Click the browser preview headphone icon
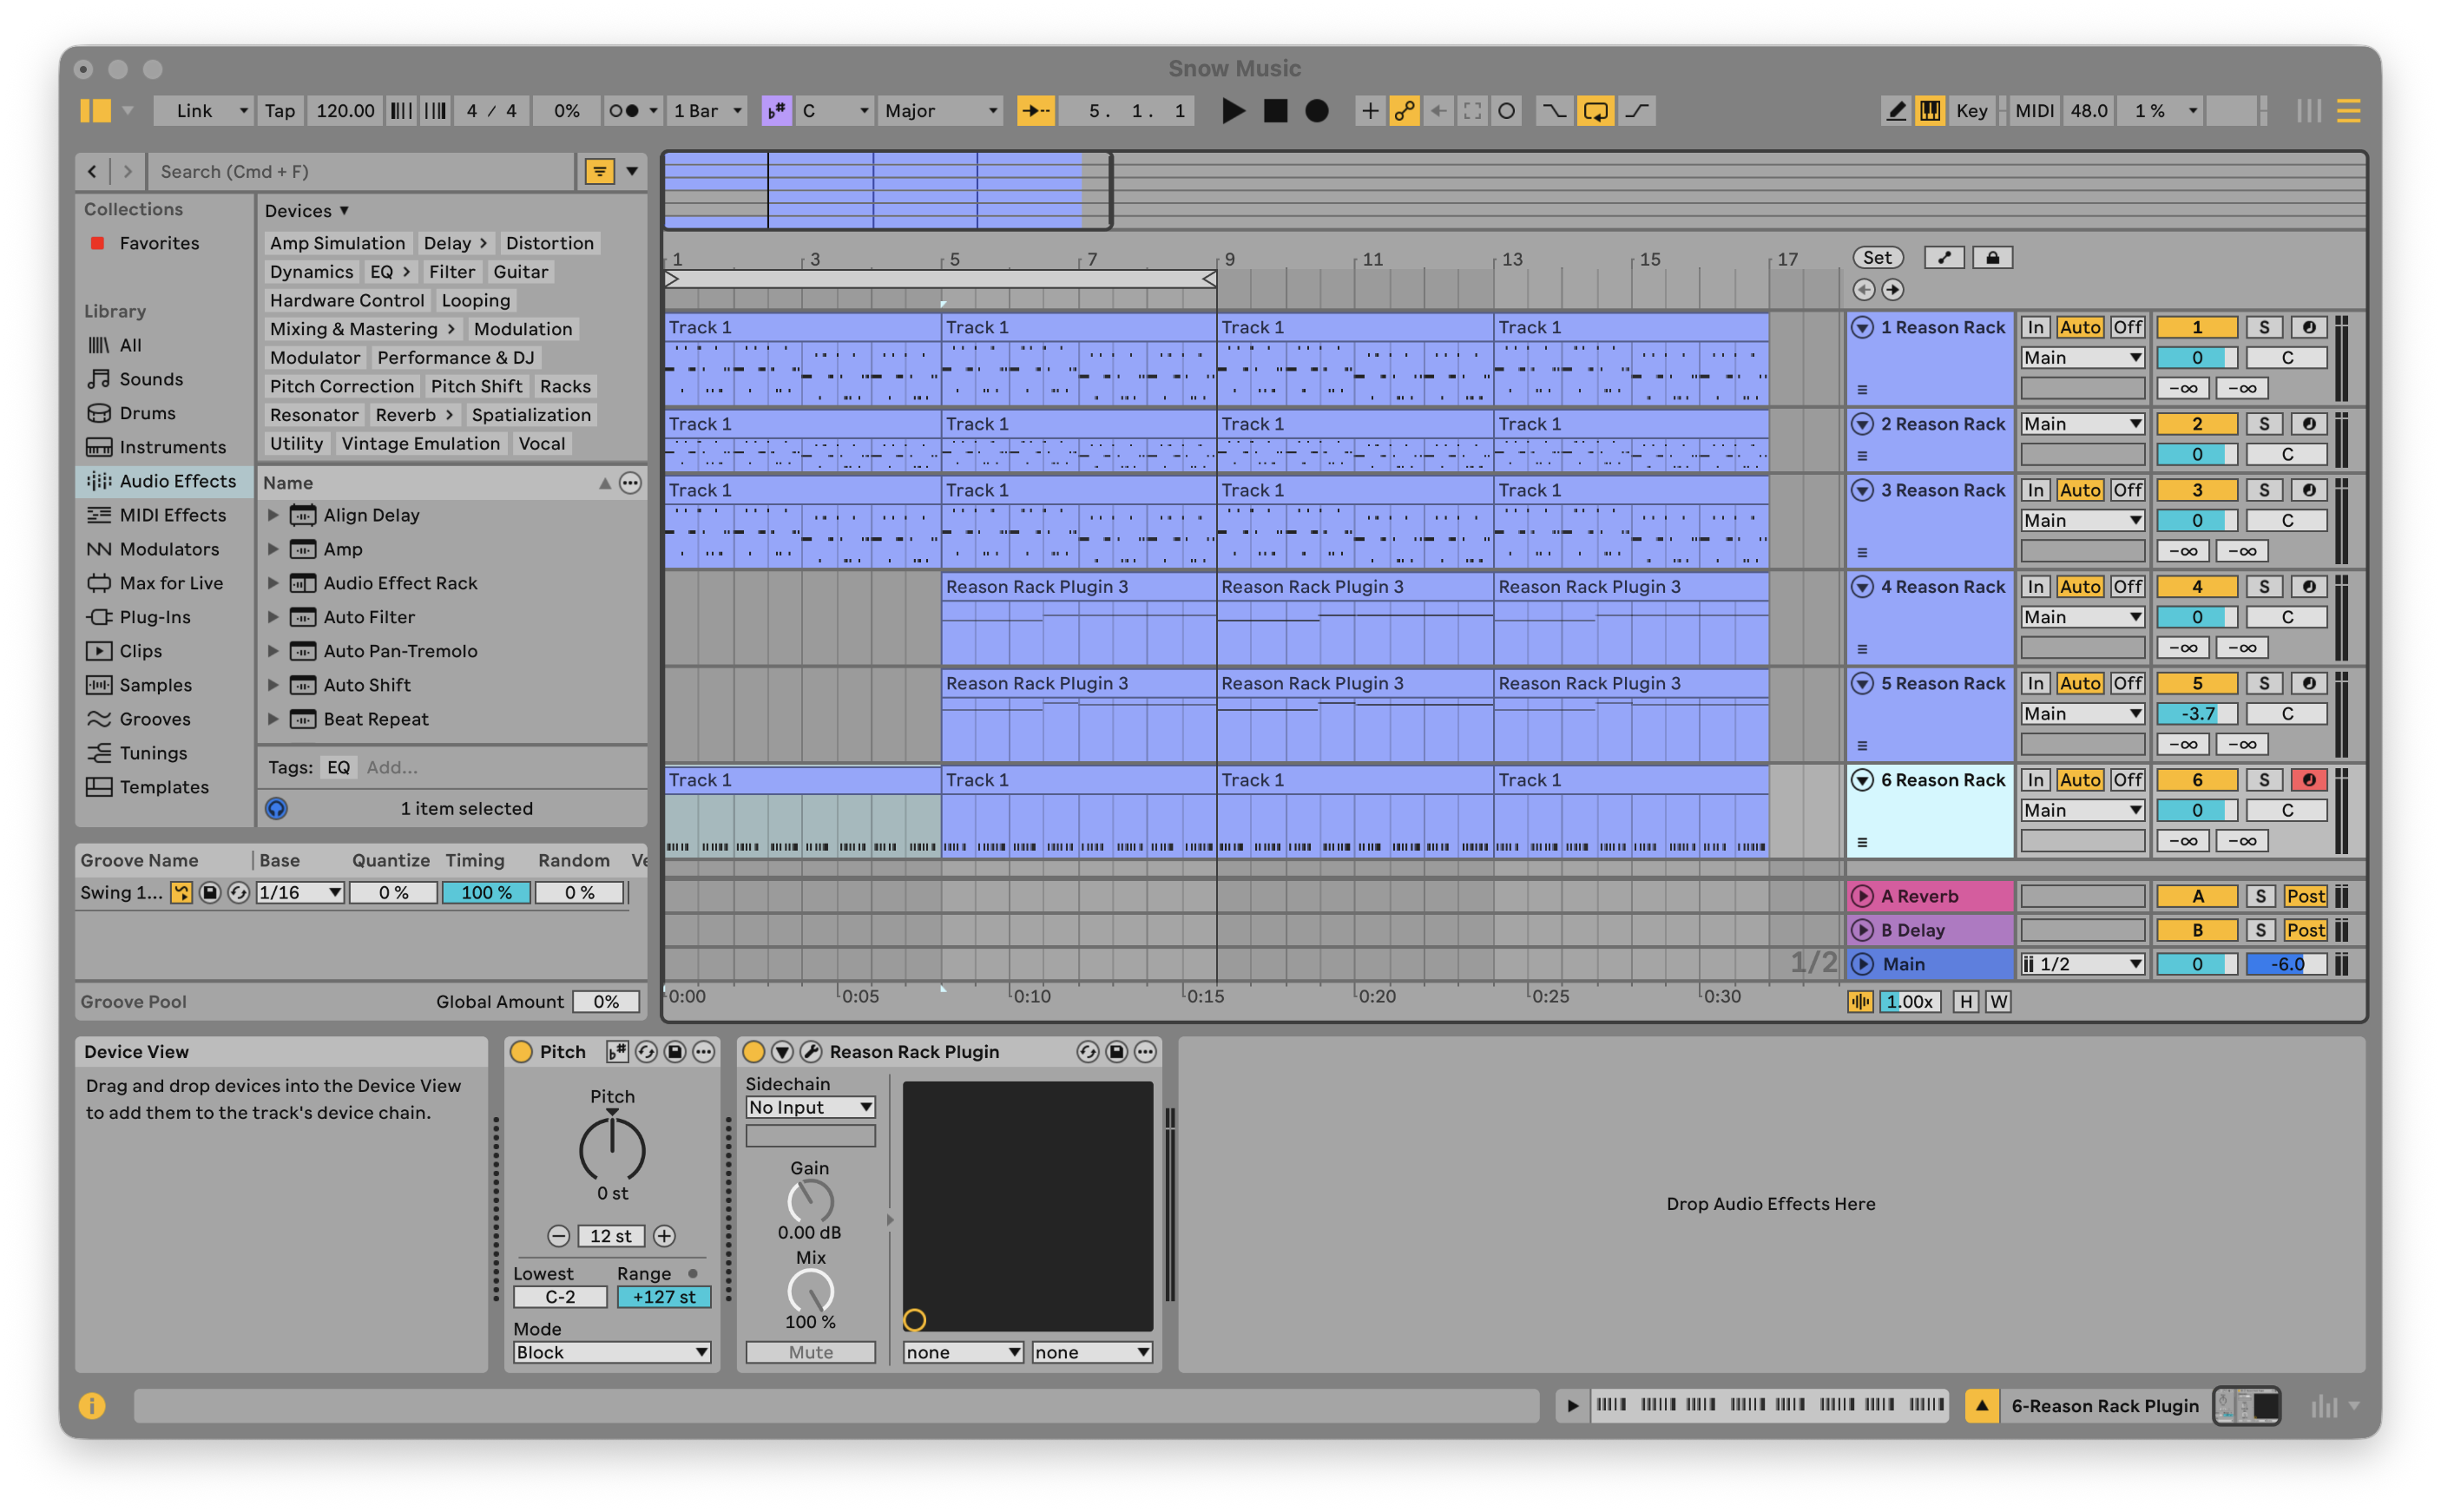Viewport: 2441px width, 1512px height. tap(277, 808)
